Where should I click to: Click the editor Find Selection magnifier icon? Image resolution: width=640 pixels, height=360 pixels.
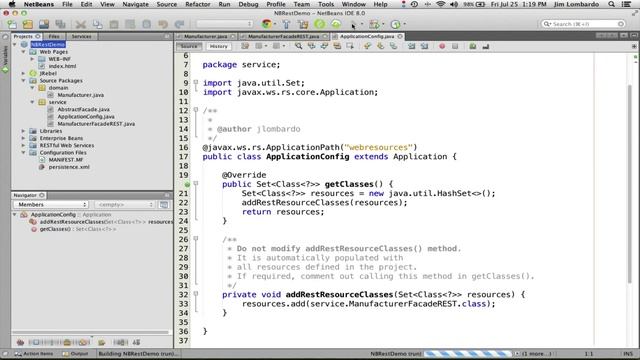coord(299,46)
